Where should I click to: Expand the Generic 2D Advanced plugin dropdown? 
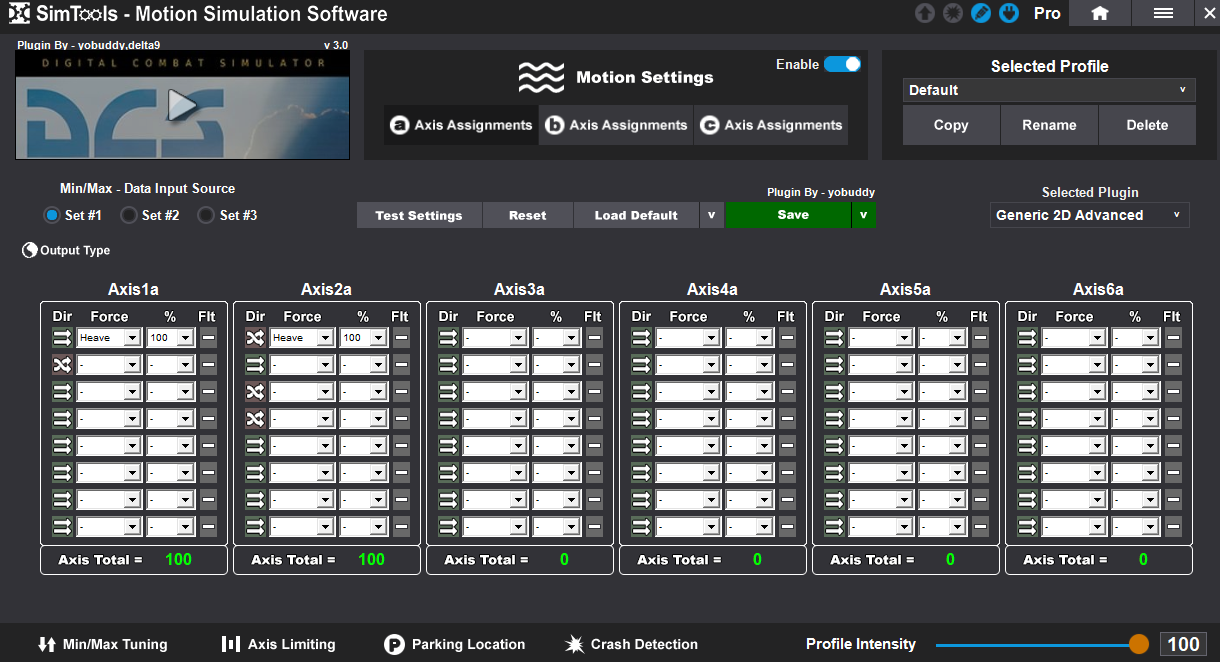click(1089, 215)
